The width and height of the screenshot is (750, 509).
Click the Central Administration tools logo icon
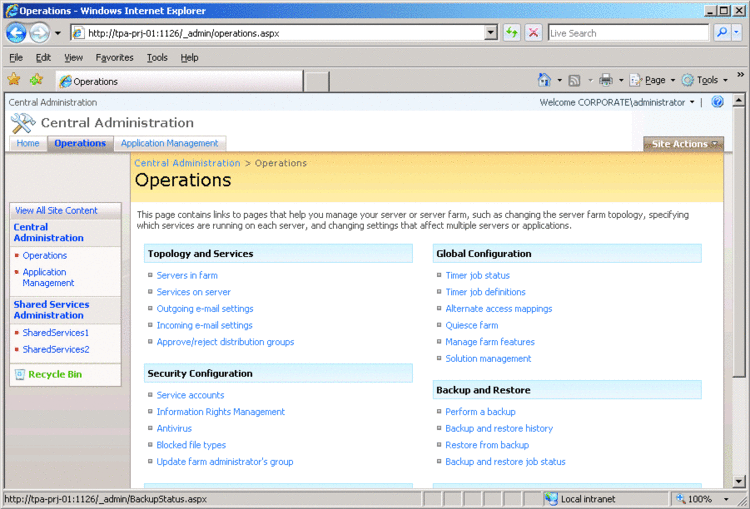22,123
